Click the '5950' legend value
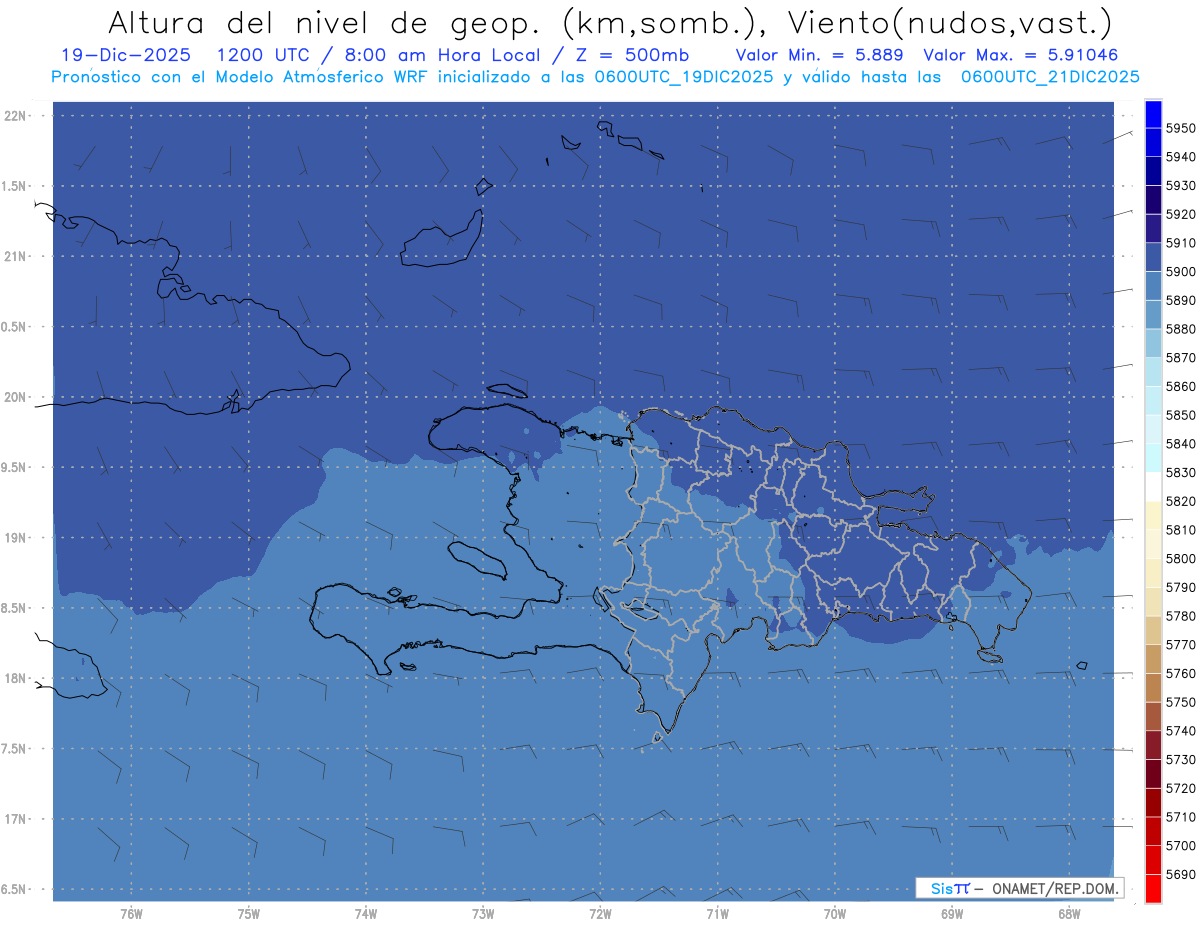This screenshot has width=1200, height=927. click(1181, 128)
